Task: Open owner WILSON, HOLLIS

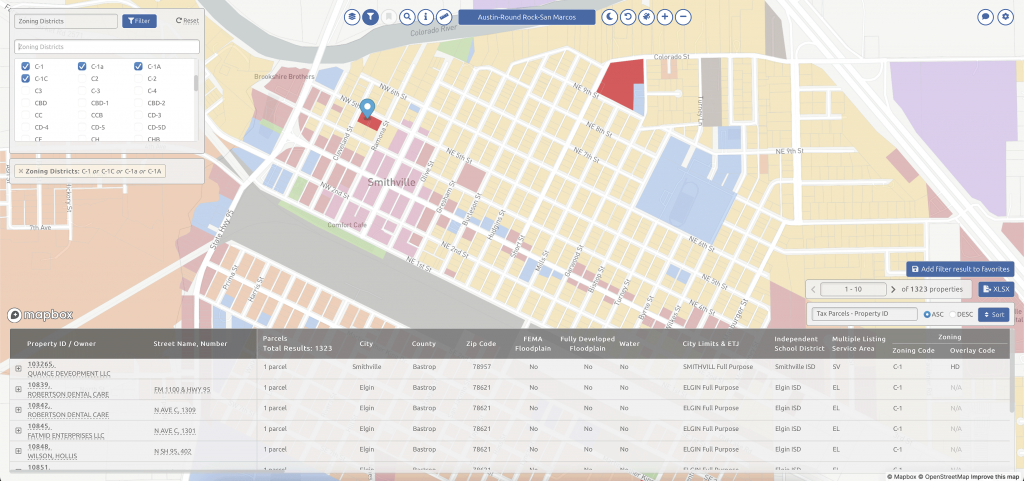Action: (x=52, y=457)
